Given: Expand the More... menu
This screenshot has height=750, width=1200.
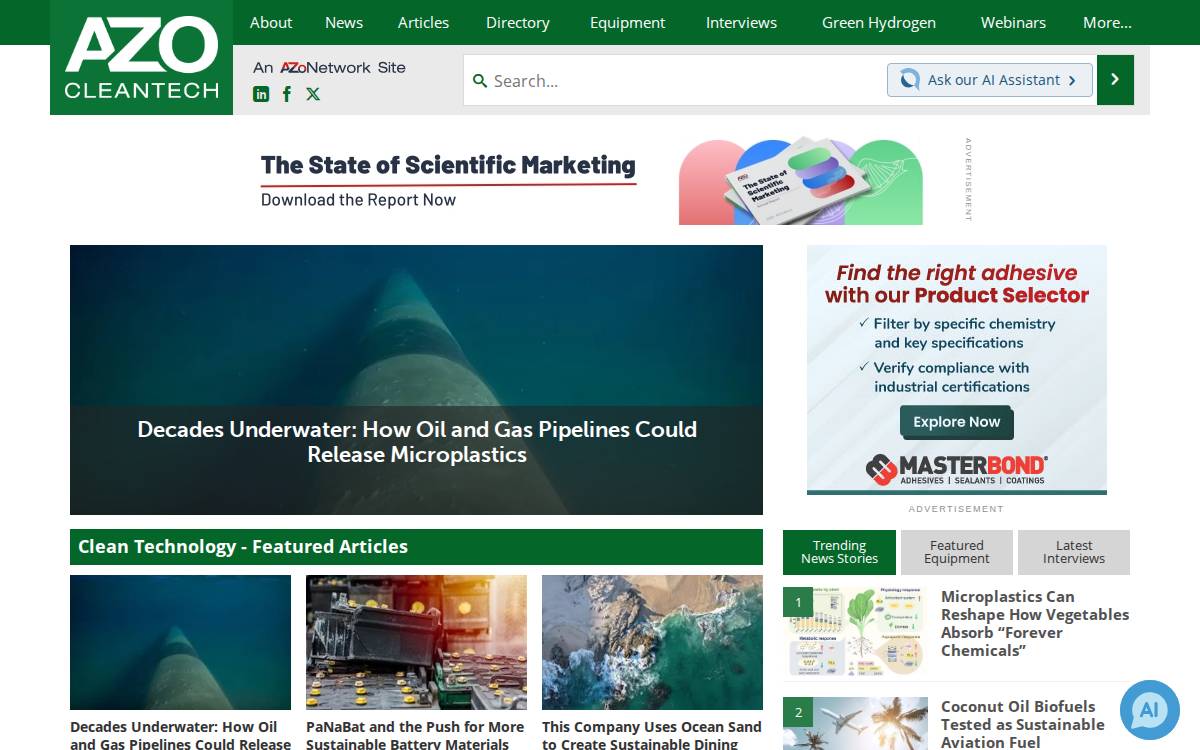Looking at the screenshot, I should pos(1107,22).
